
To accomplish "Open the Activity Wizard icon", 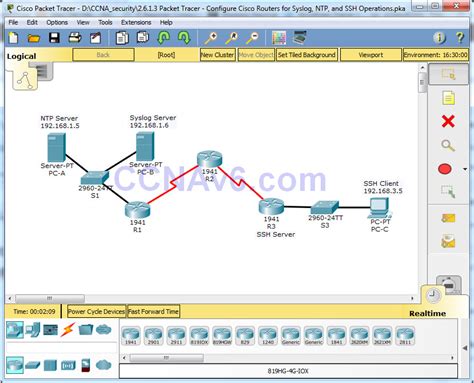I will [96, 38].
